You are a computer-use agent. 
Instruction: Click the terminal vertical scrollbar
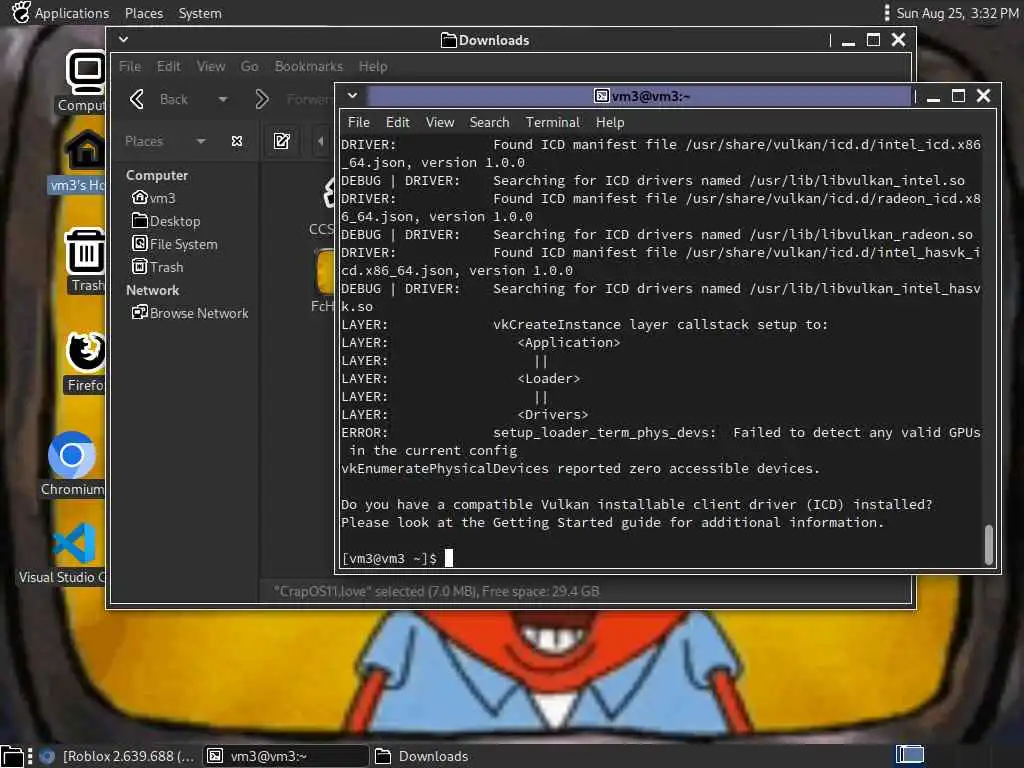pos(989,544)
